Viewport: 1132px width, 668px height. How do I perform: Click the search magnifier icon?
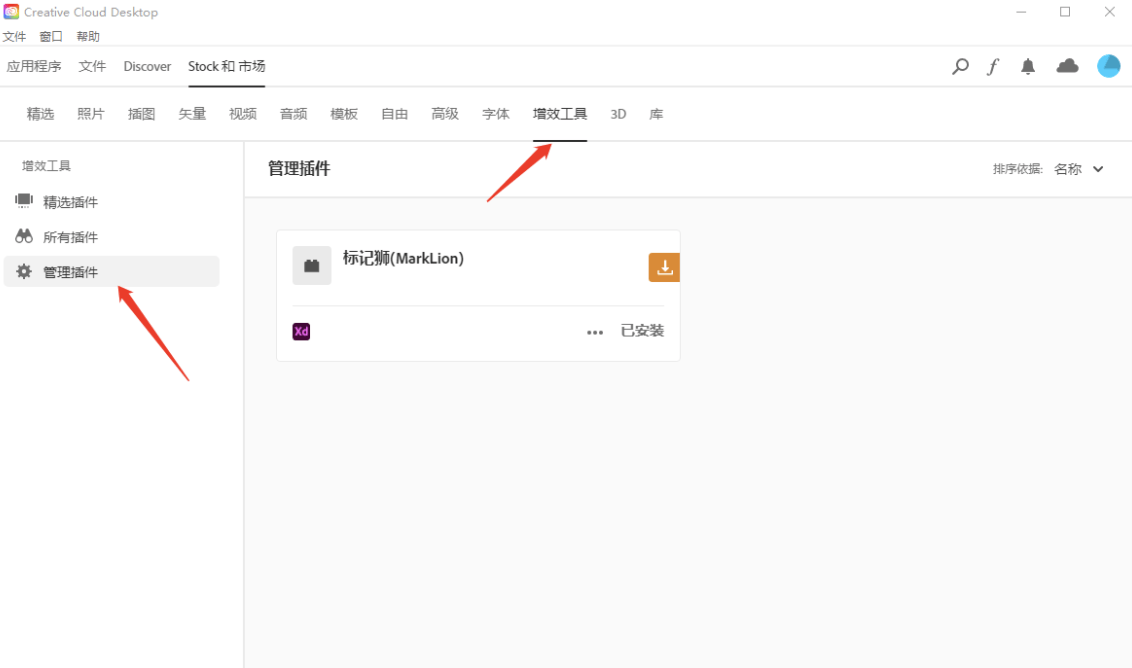pyautogui.click(x=960, y=67)
